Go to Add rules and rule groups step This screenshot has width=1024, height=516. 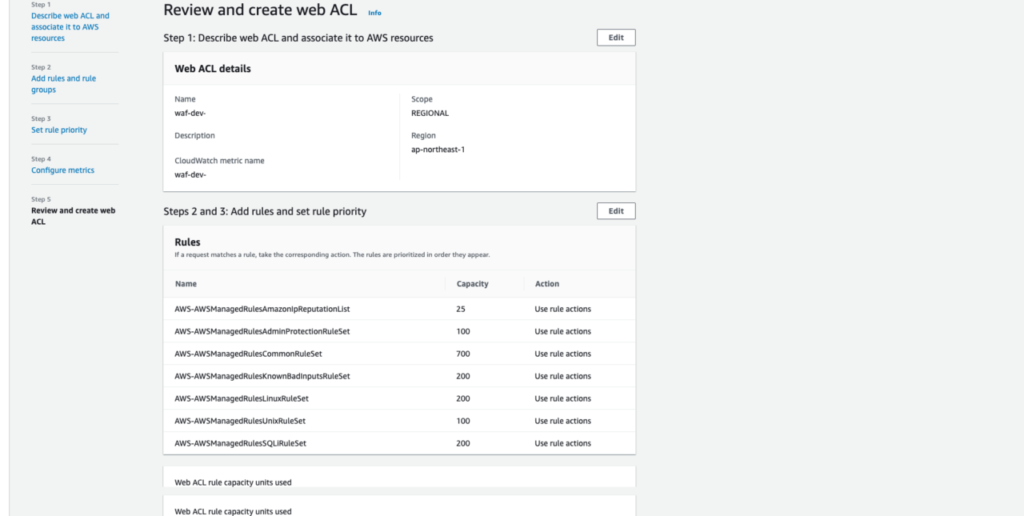tap(63, 84)
